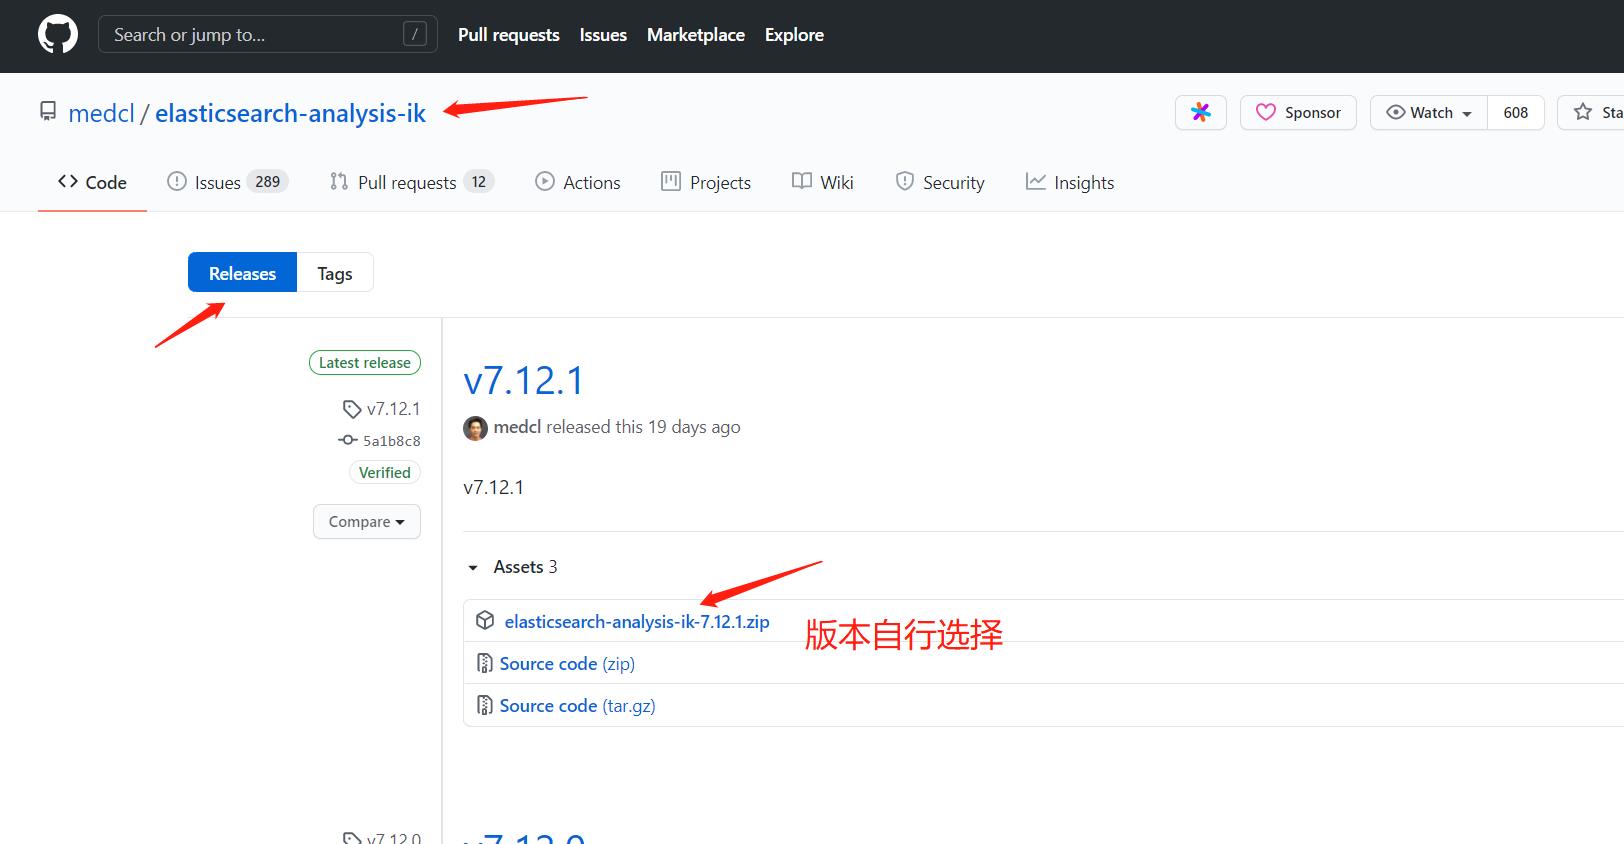
Task: Click the repository book icon
Action: (x=48, y=111)
